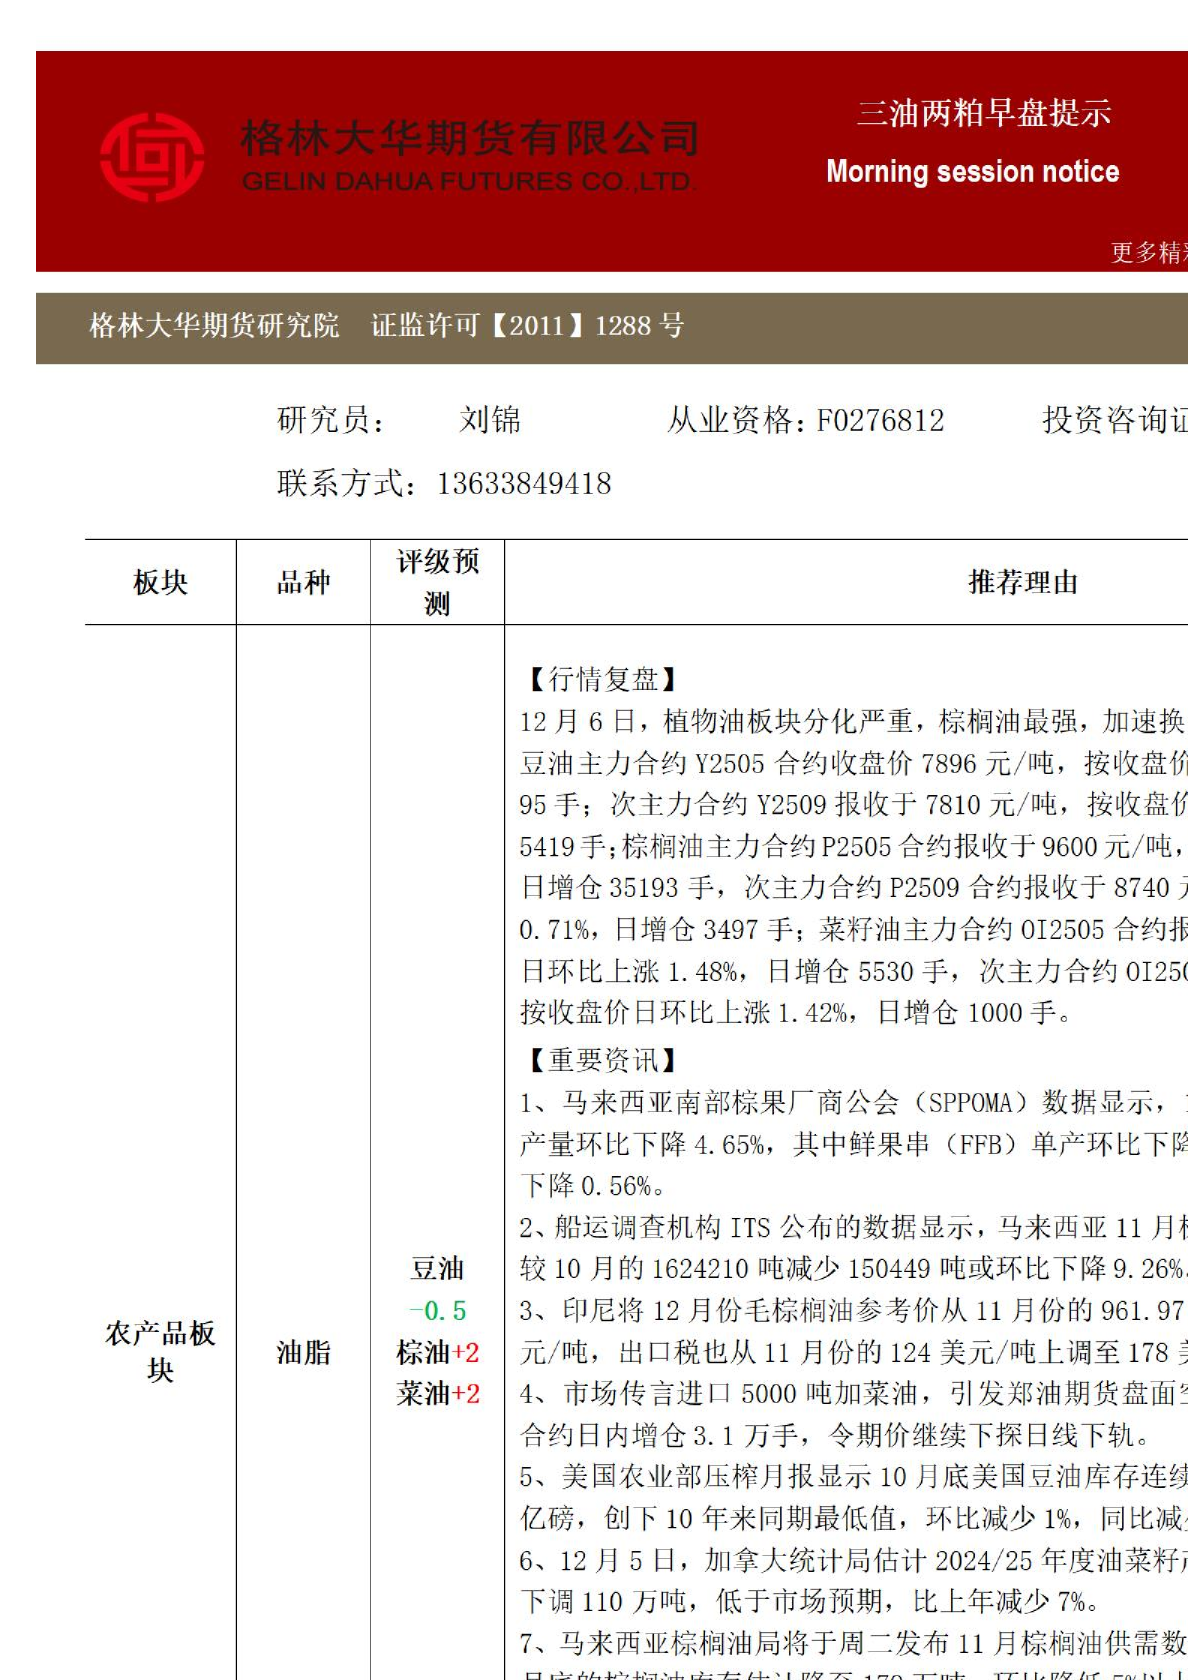Click the license text 证监许可【2011】1288号
The width and height of the screenshot is (1188, 1680).
[x=527, y=326]
